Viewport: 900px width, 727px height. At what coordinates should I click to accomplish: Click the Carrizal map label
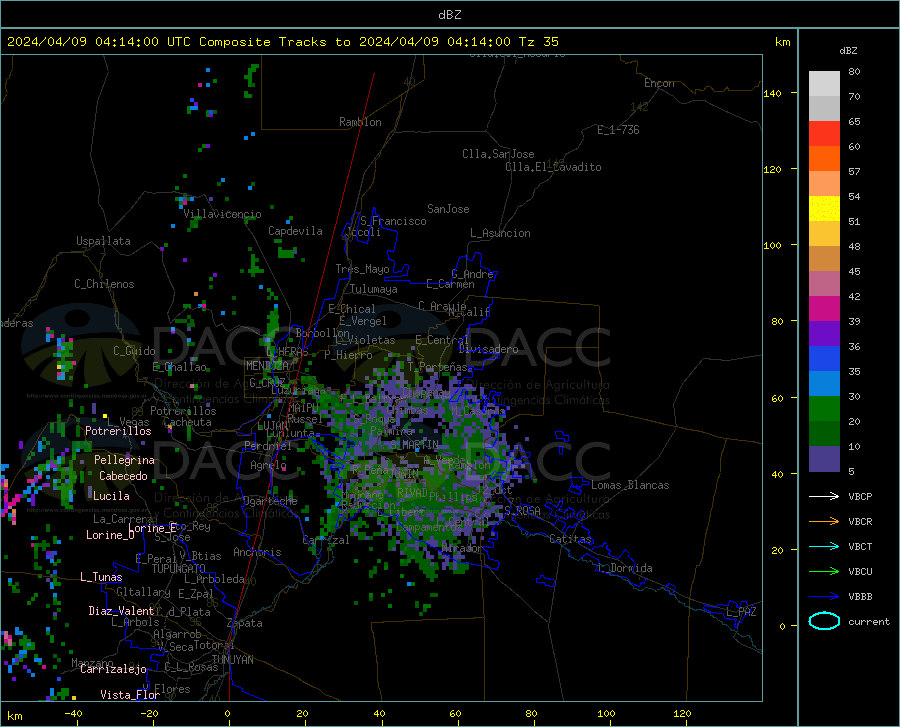click(326, 540)
